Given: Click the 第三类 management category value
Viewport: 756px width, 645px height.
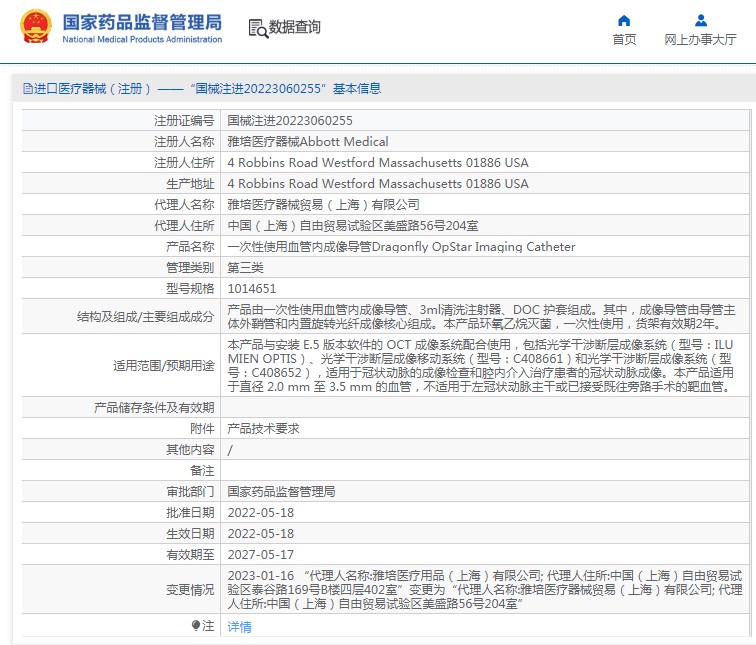Looking at the screenshot, I should click(x=245, y=267).
